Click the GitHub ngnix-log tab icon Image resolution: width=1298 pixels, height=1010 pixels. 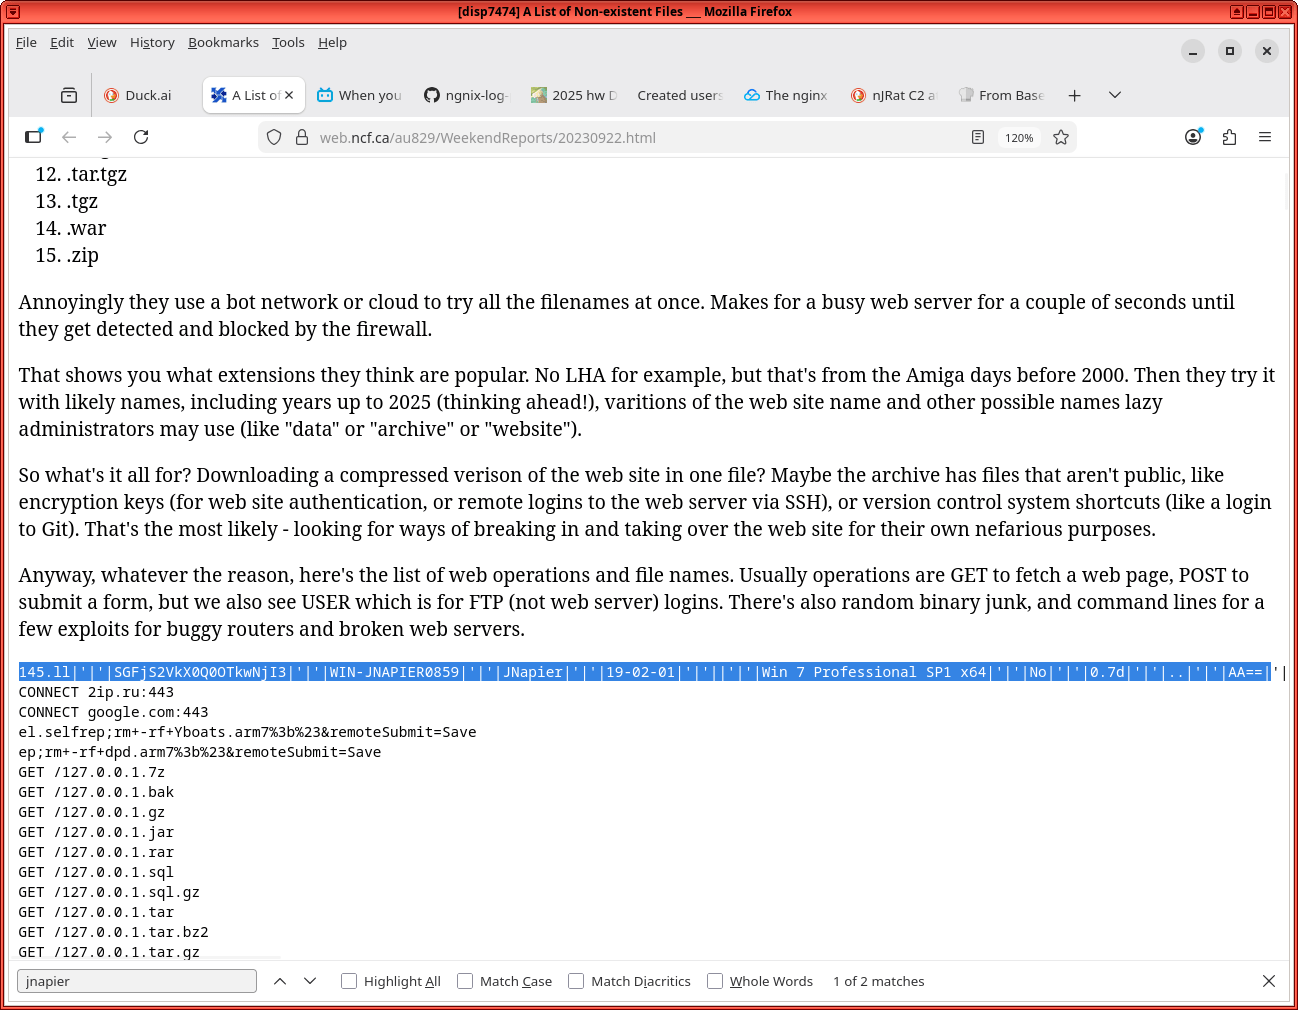pos(432,95)
